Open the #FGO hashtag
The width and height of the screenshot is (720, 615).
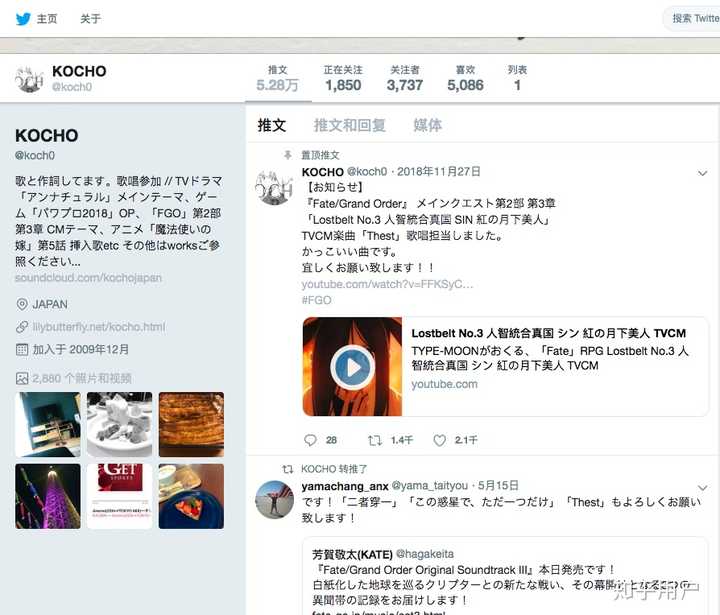[316, 300]
